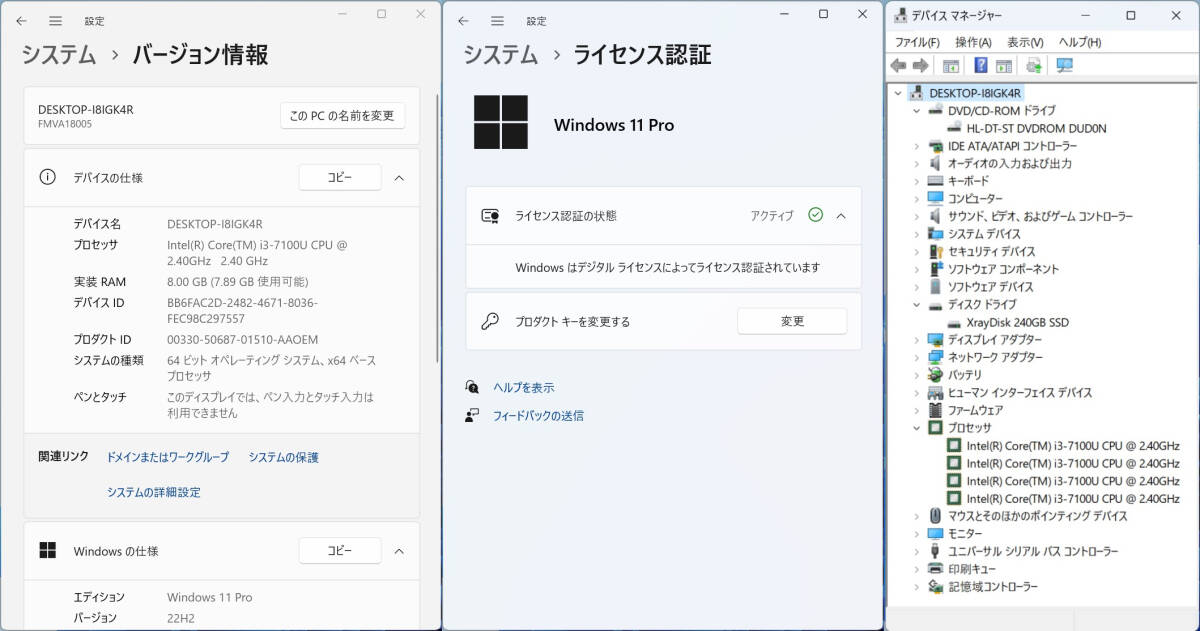Select the HL-DT-ST DVDROM DUD0N device
Viewport: 1200px width, 631px height.
click(x=1036, y=128)
